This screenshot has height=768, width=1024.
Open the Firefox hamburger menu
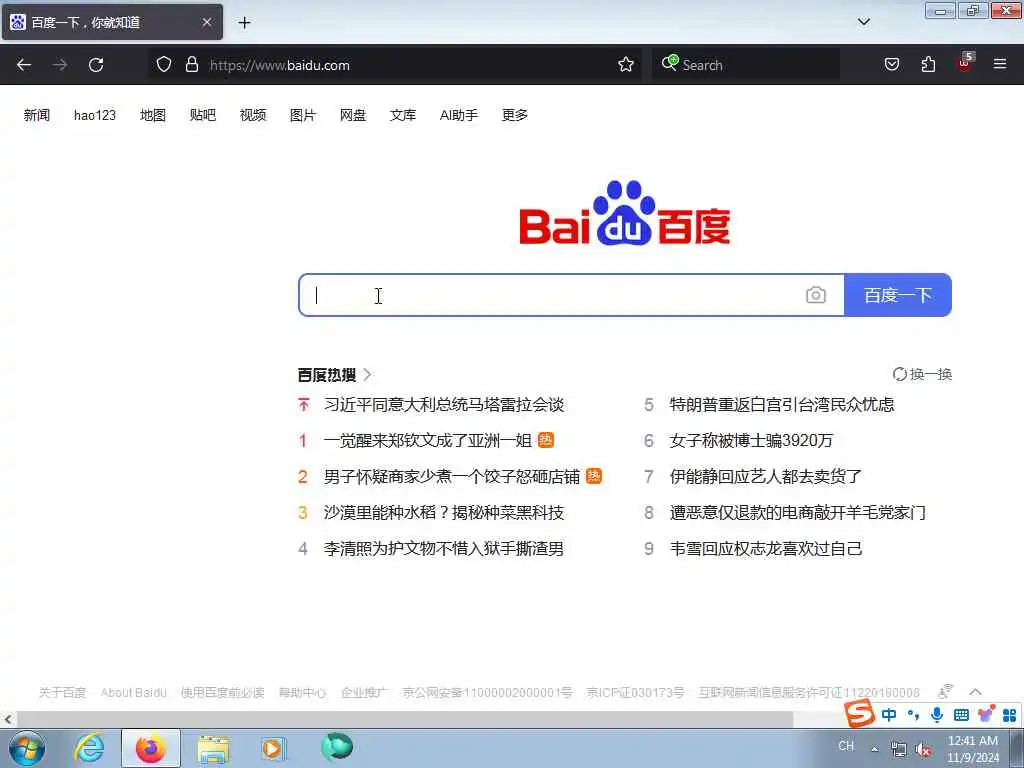click(x=1000, y=65)
